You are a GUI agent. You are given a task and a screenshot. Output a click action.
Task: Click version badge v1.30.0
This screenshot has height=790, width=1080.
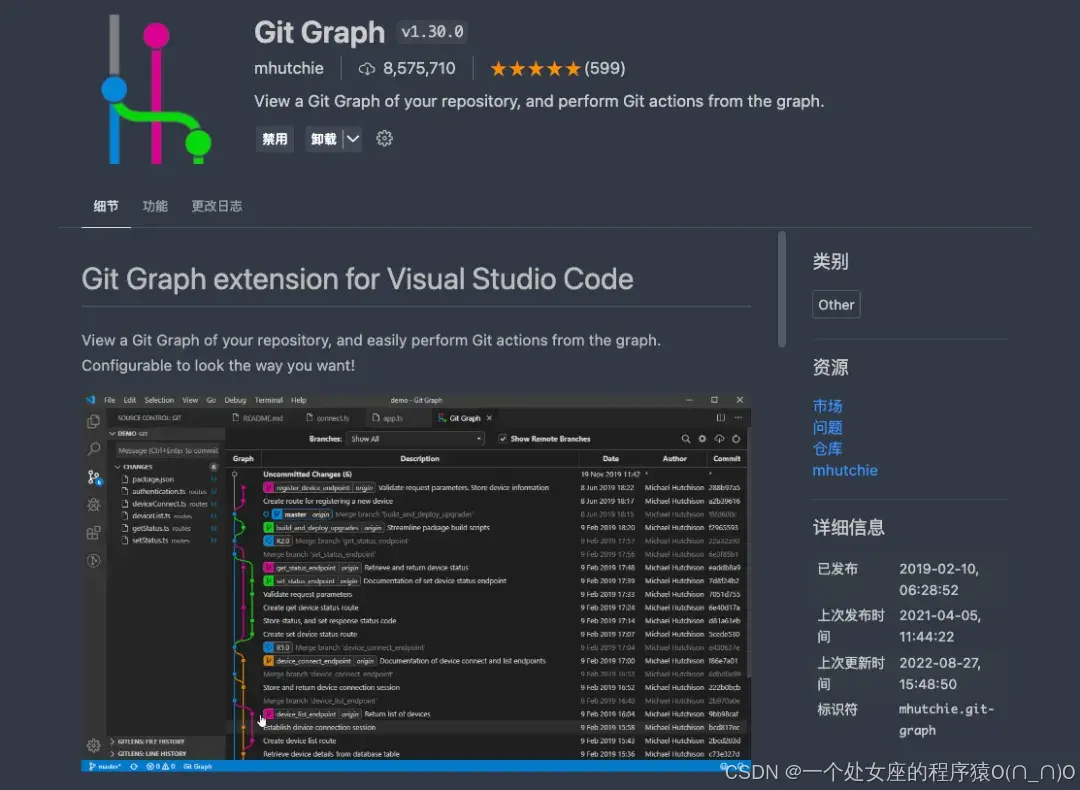[433, 32]
